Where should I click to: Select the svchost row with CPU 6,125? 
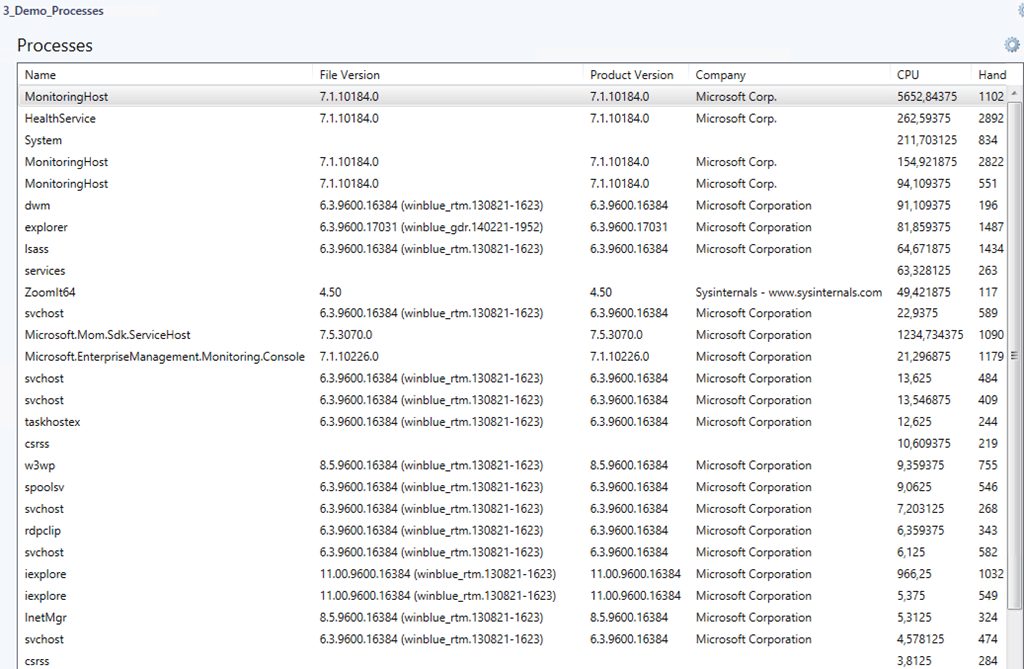point(513,552)
